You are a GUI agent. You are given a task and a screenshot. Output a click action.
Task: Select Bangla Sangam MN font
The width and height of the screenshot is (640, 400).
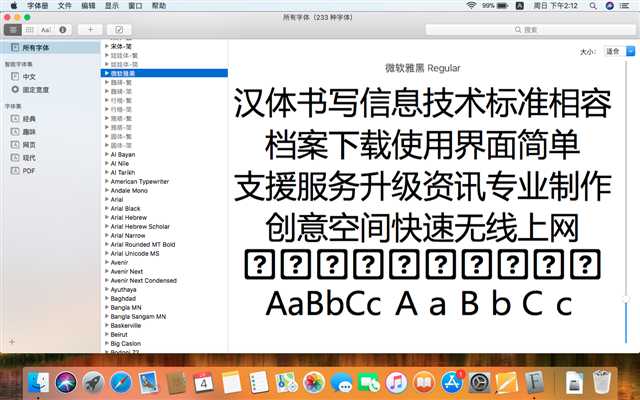point(164,316)
